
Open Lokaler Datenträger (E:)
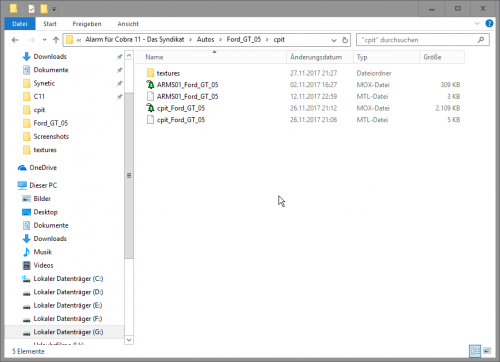pyautogui.click(x=68, y=305)
